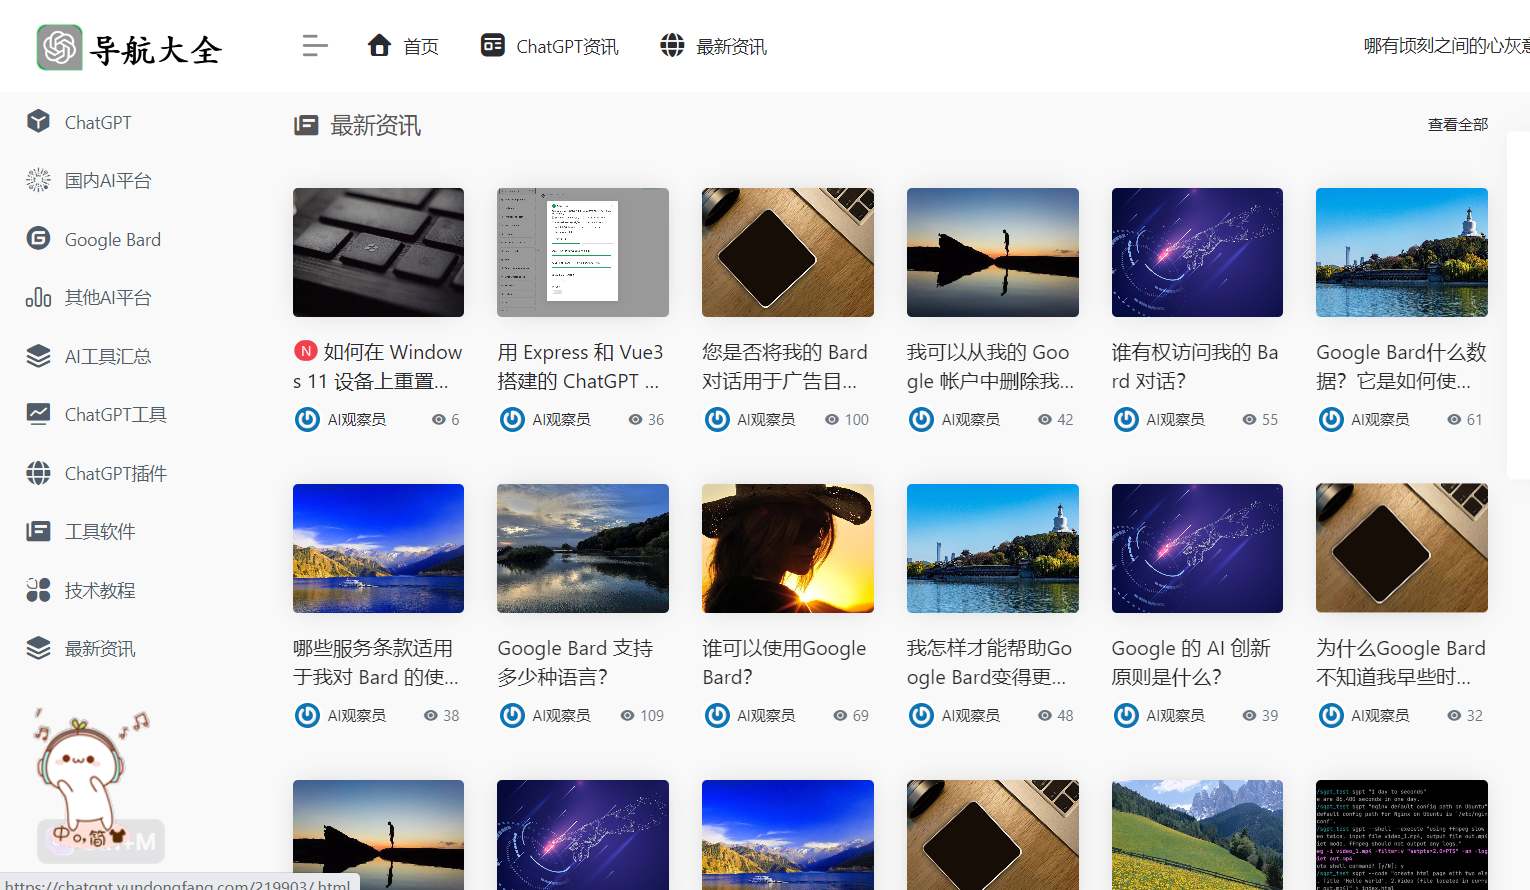Open article 我怎样才能帮助Google Bard变得更
This screenshot has height=890, width=1530.
coord(990,662)
